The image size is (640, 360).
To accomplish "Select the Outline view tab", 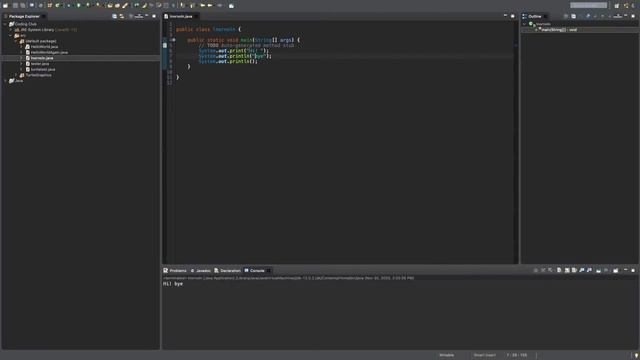I will click(534, 16).
